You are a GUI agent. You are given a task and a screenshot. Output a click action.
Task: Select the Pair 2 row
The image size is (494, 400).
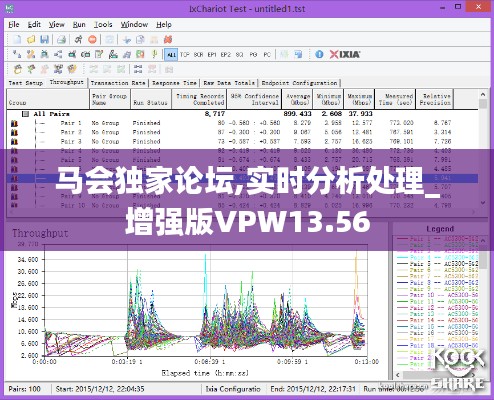(242, 132)
